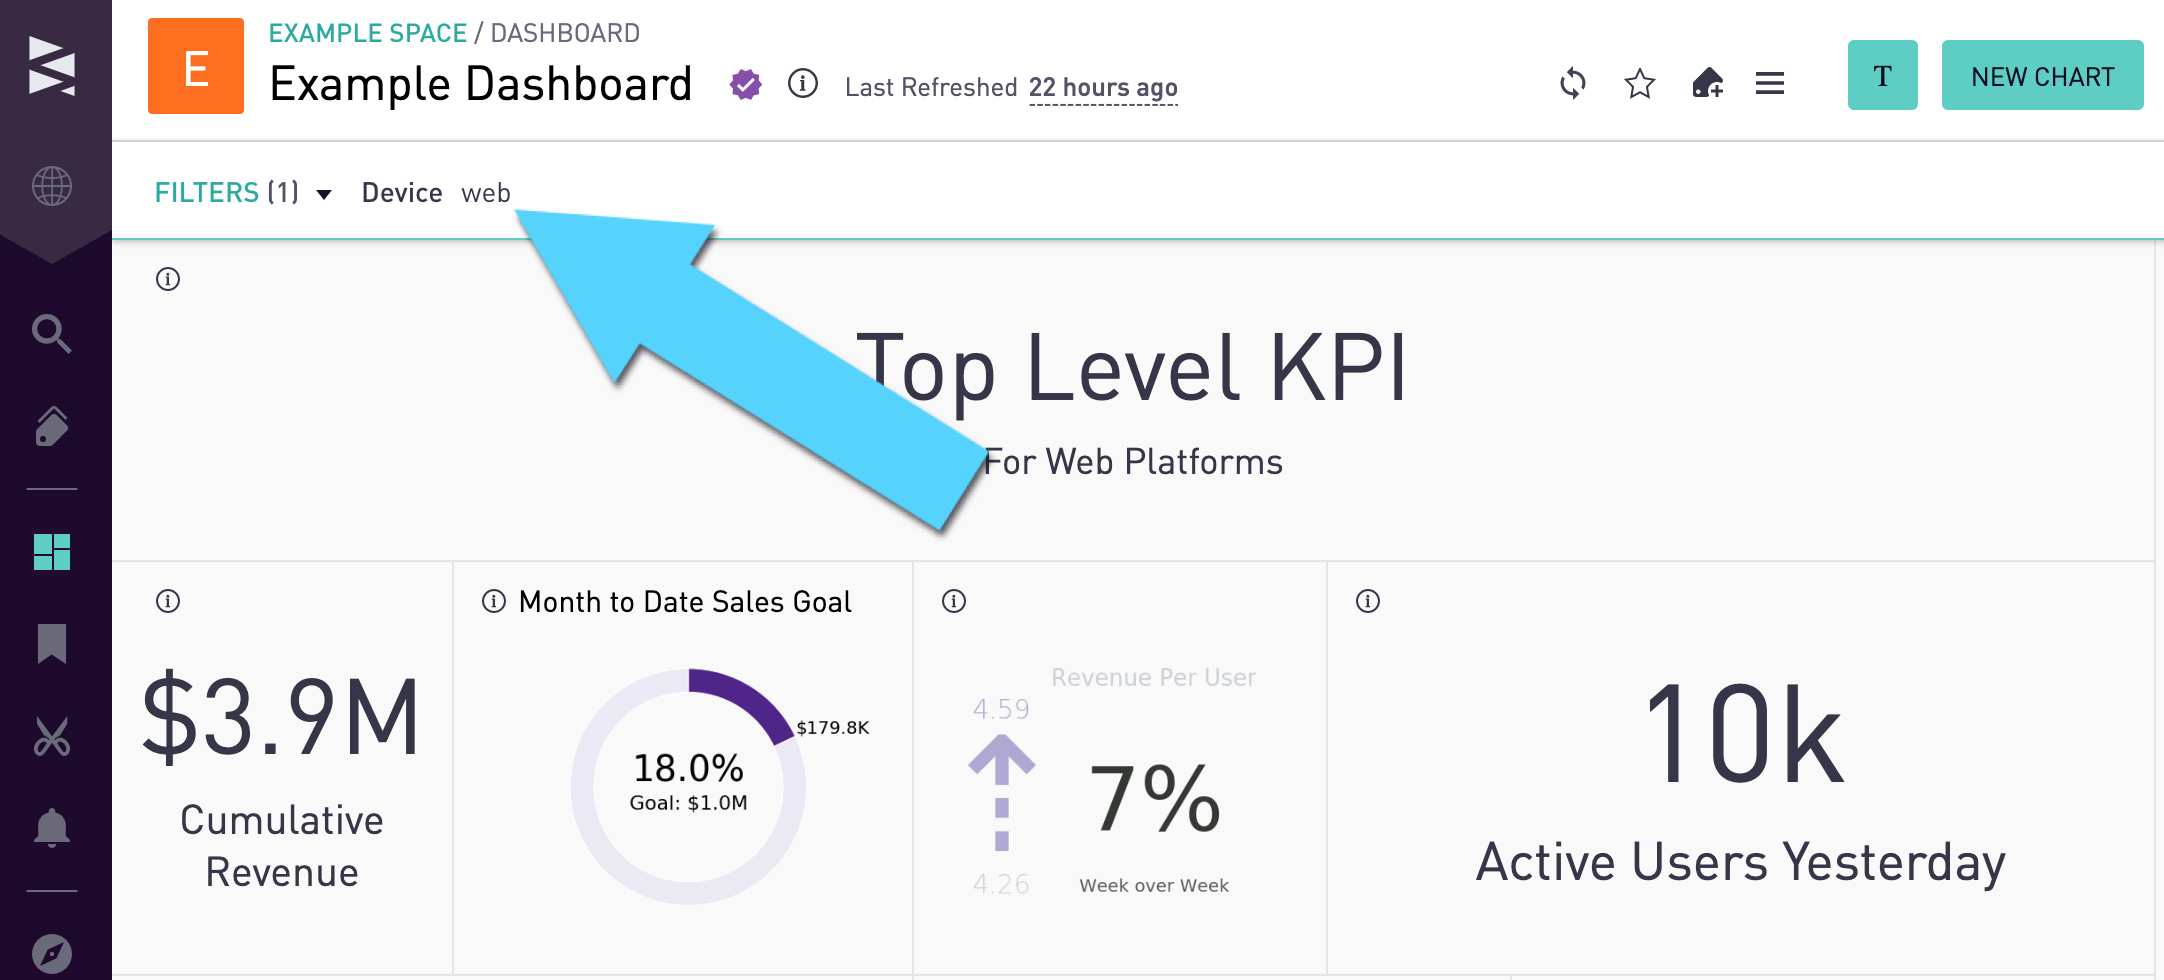Click the verified badge beside the dashboard title
The image size is (2164, 980).
click(x=743, y=85)
